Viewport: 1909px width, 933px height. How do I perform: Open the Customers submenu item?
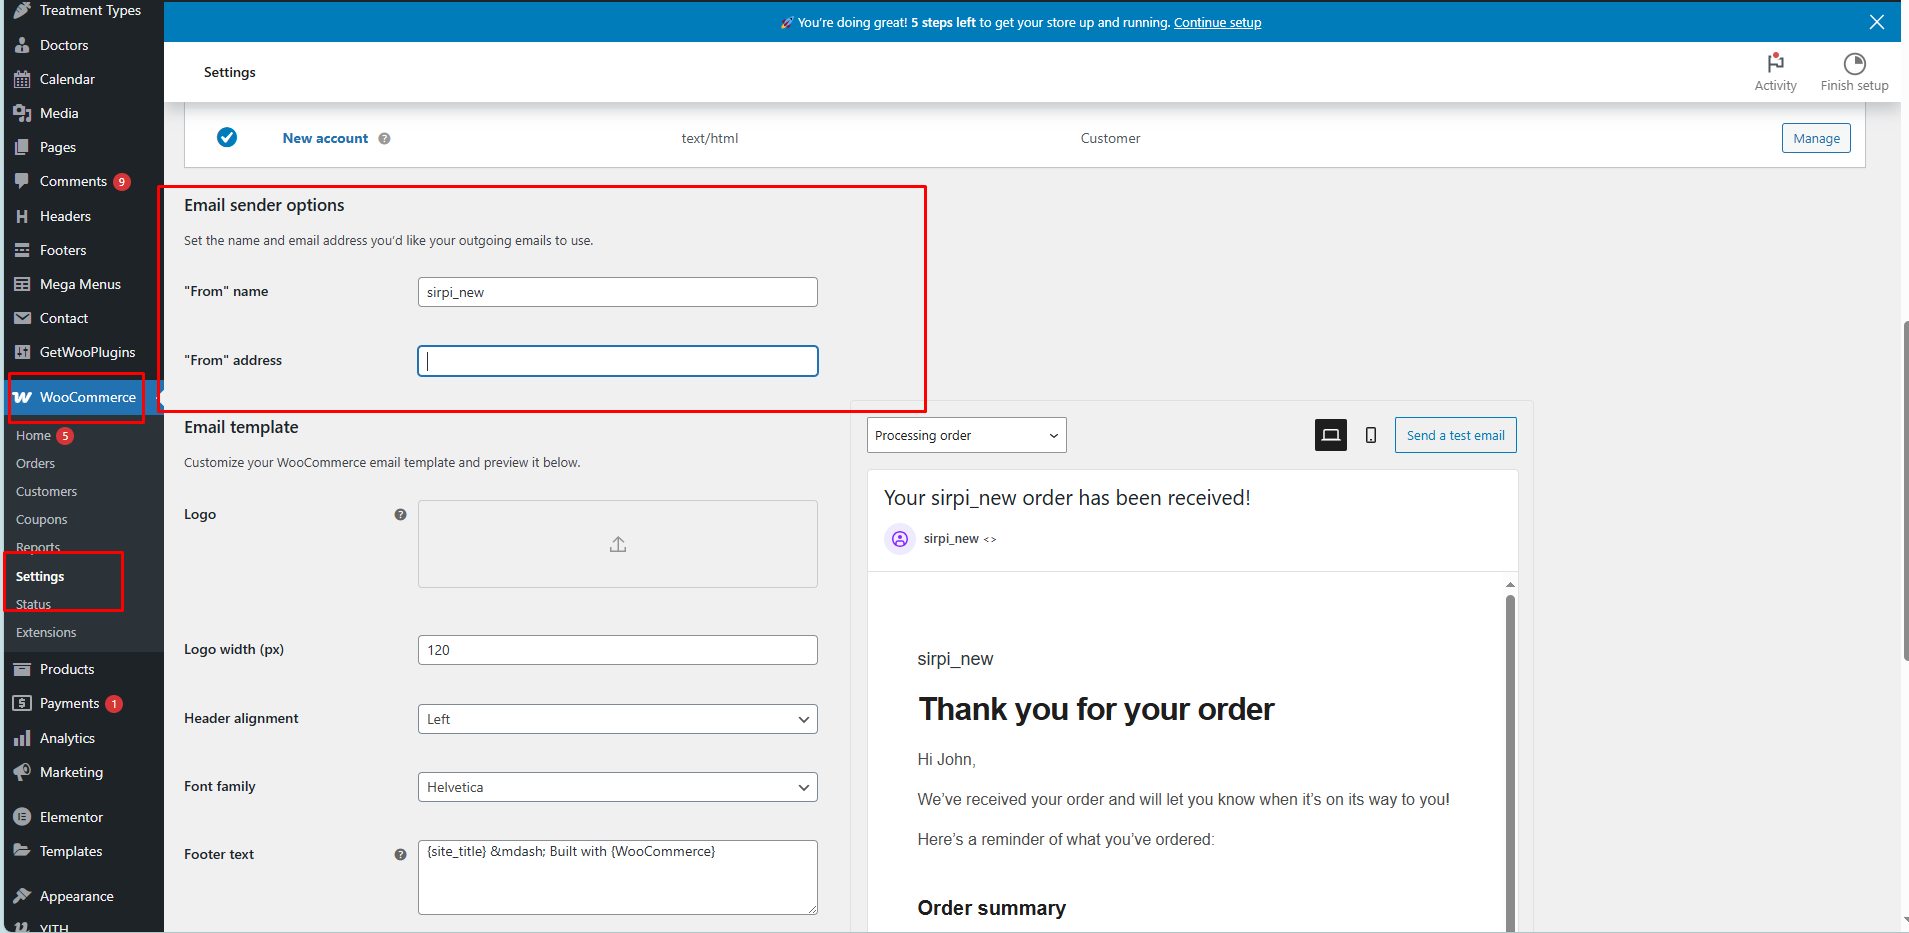(46, 491)
